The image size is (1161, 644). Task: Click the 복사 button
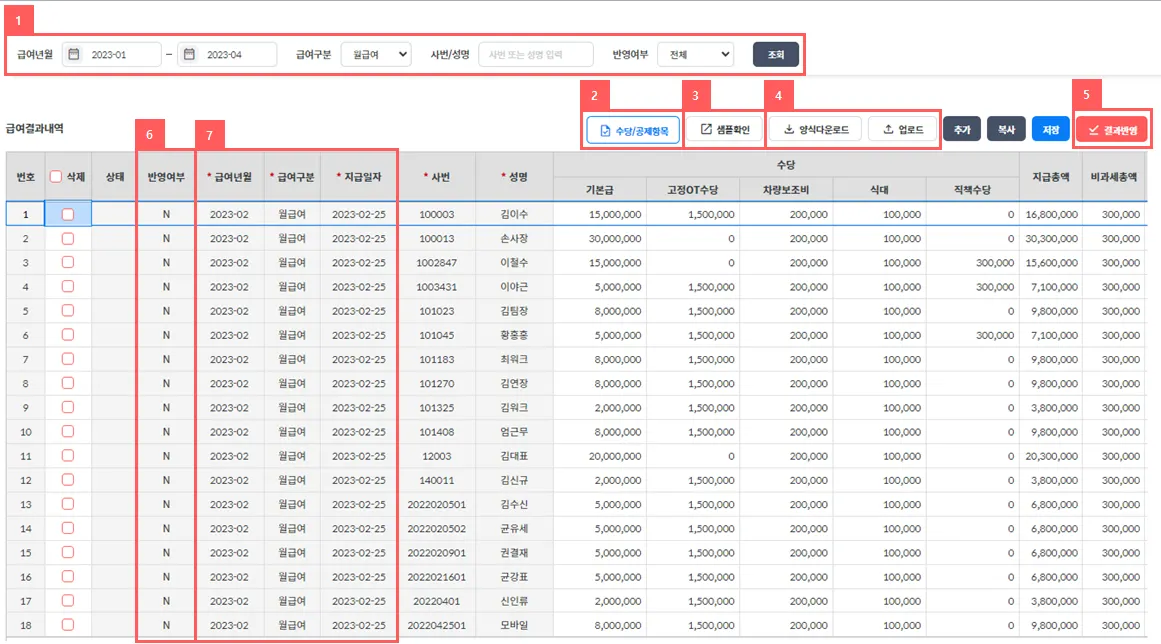click(1006, 130)
